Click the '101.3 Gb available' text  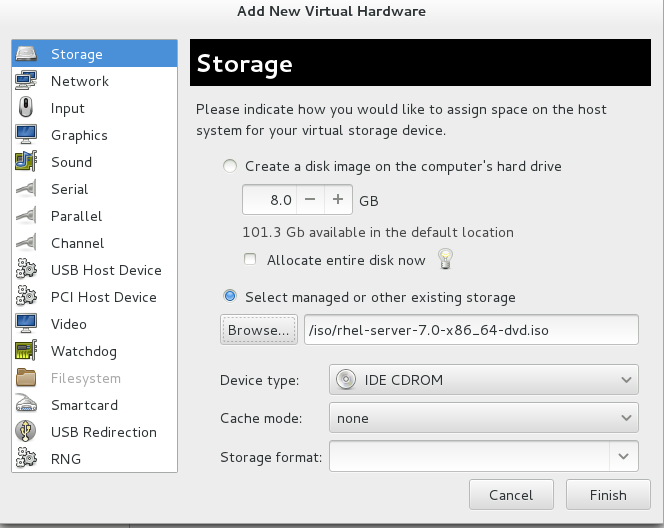(378, 232)
